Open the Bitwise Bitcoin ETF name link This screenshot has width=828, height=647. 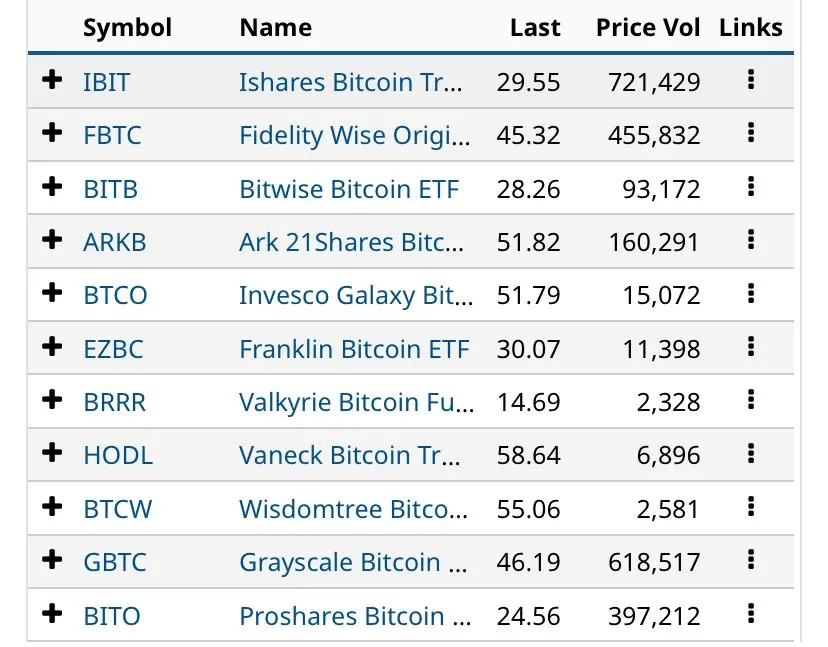[x=349, y=188]
